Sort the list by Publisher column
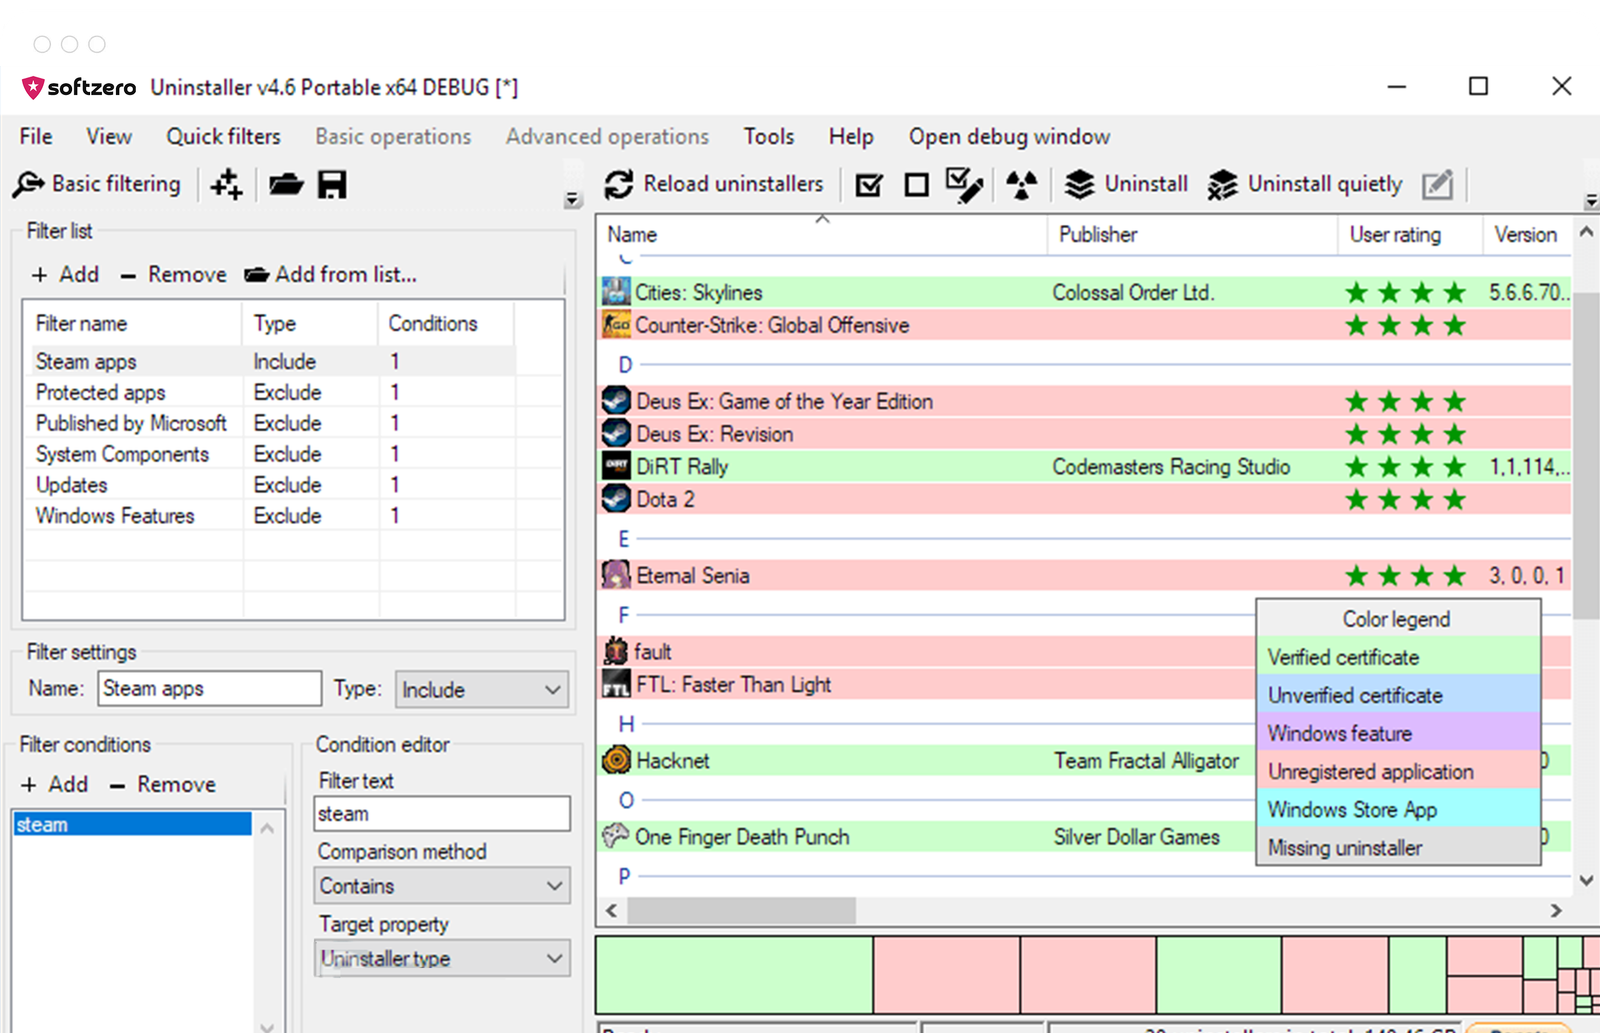This screenshot has height=1033, width=1600. click(x=1192, y=234)
